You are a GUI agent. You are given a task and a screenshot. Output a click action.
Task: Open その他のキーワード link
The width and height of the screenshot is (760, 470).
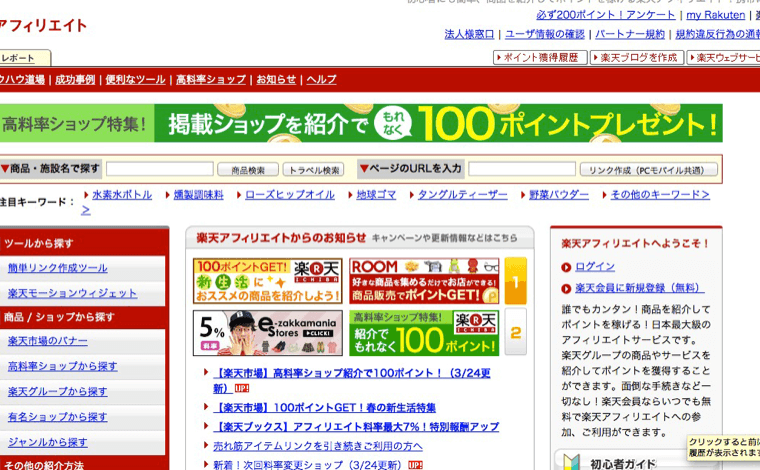tap(660, 195)
